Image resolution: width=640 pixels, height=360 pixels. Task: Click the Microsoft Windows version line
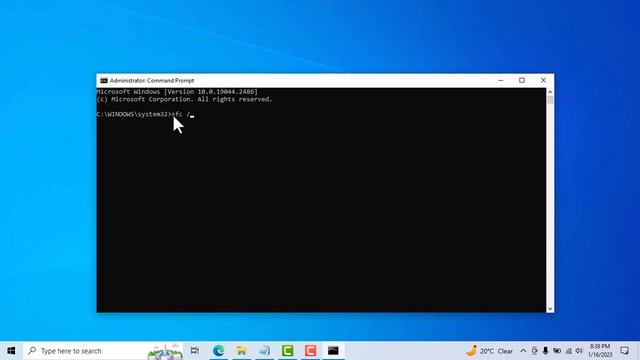pyautogui.click(x=177, y=92)
